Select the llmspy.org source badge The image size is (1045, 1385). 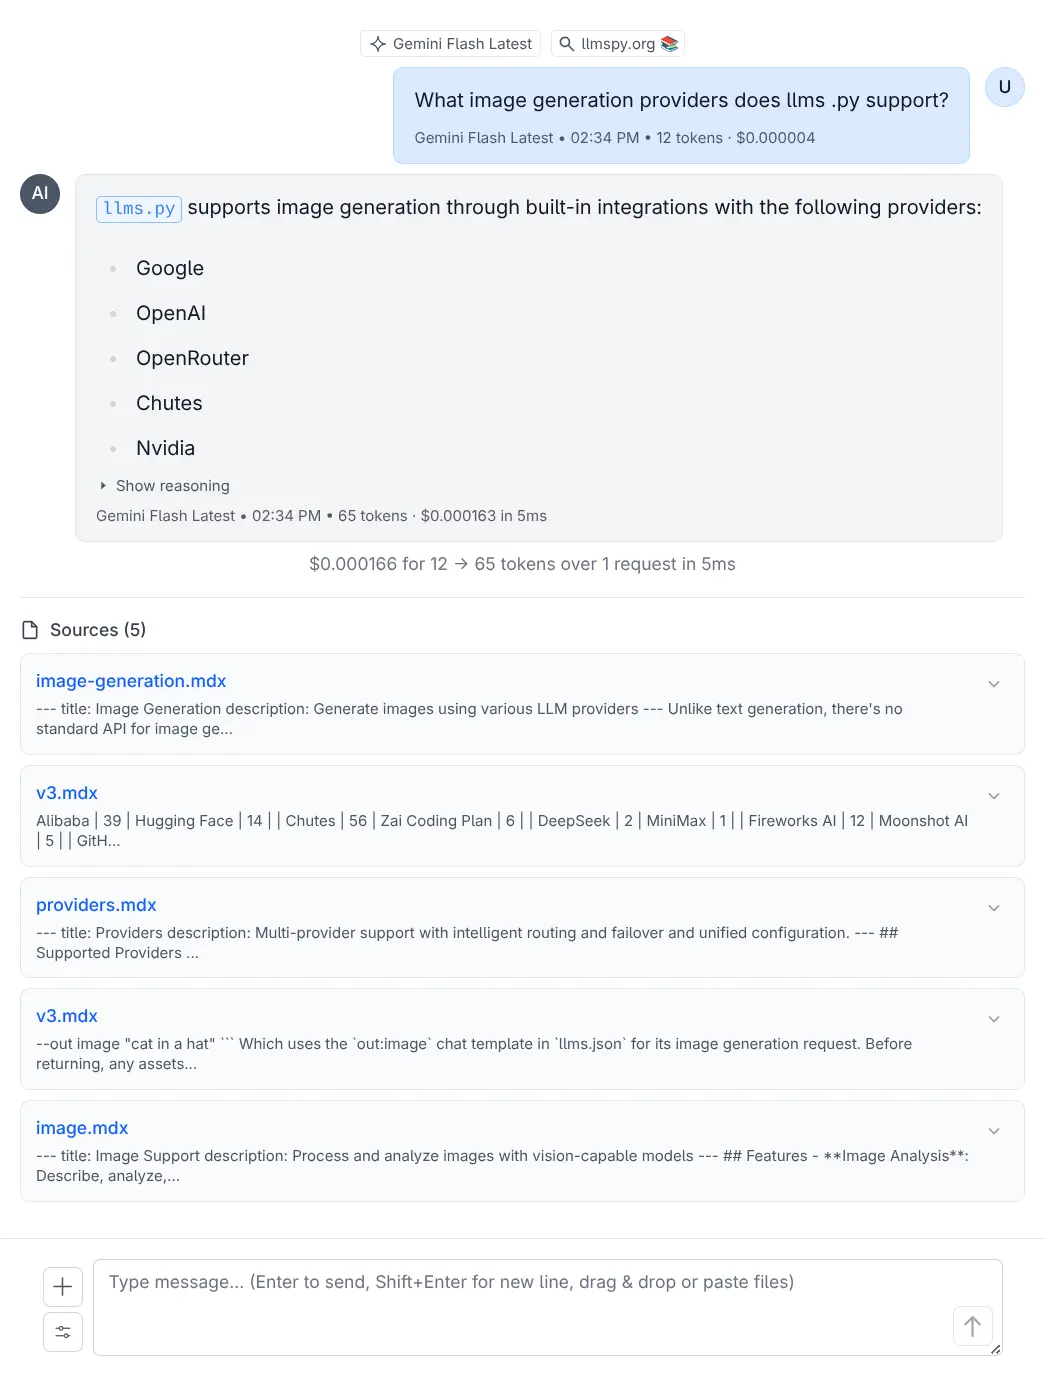(x=617, y=43)
